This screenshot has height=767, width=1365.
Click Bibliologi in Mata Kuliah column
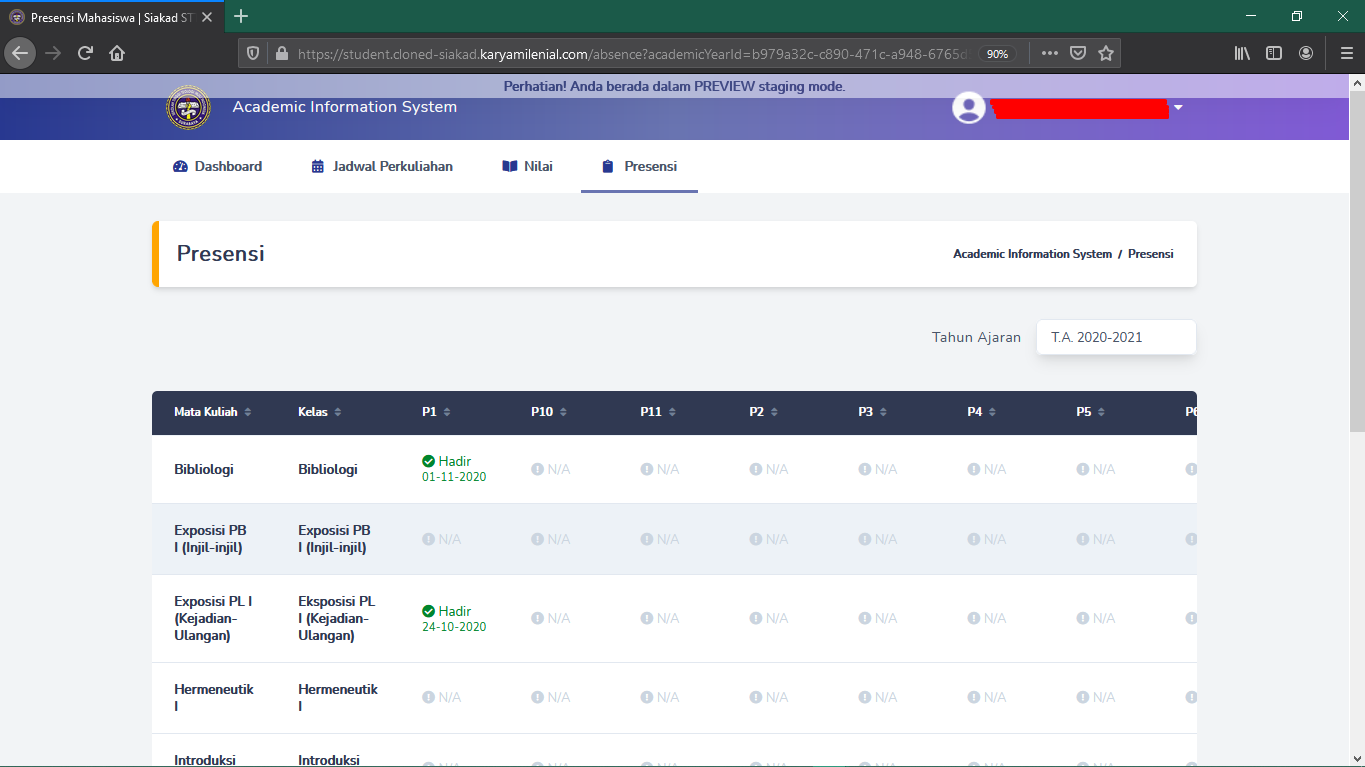[204, 469]
